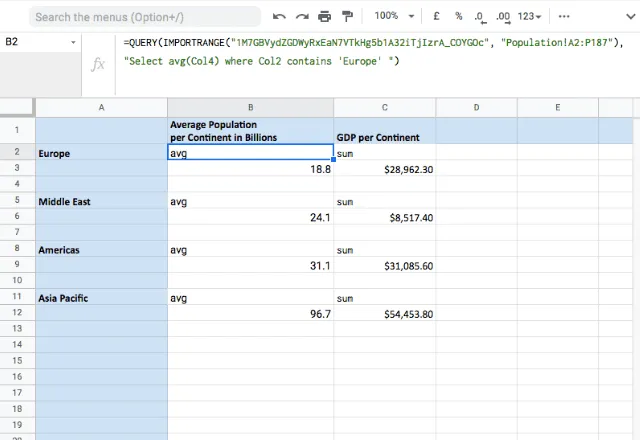640x440 pixels.
Task: Click the Search the menus field
Action: click(x=140, y=17)
